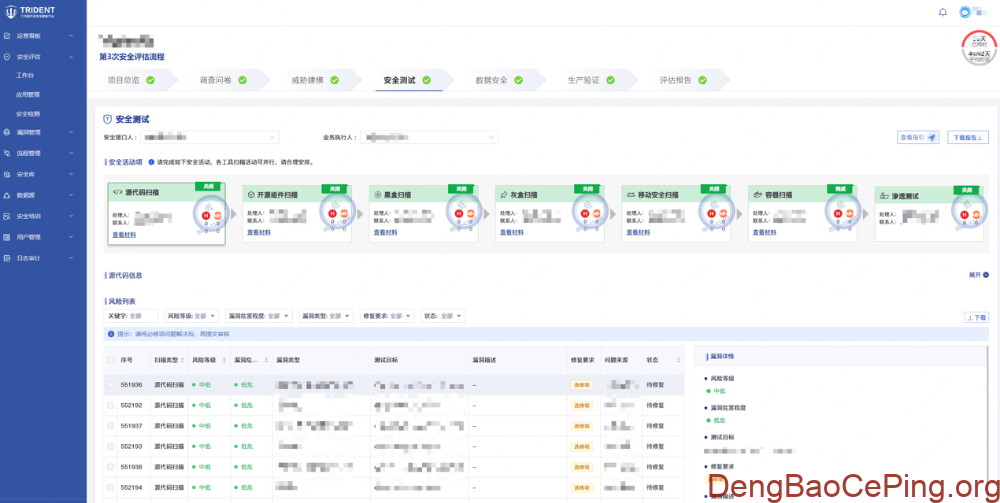The height and width of the screenshot is (503, 1000).
Task: Open the 安全接口人 dropdown
Action: [x=209, y=137]
